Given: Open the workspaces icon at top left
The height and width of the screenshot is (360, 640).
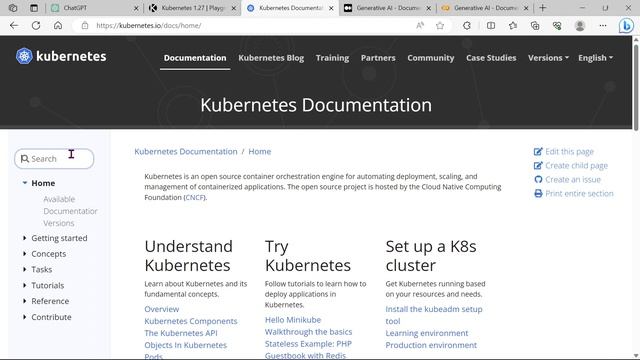Looking at the screenshot, I should point(13,8).
